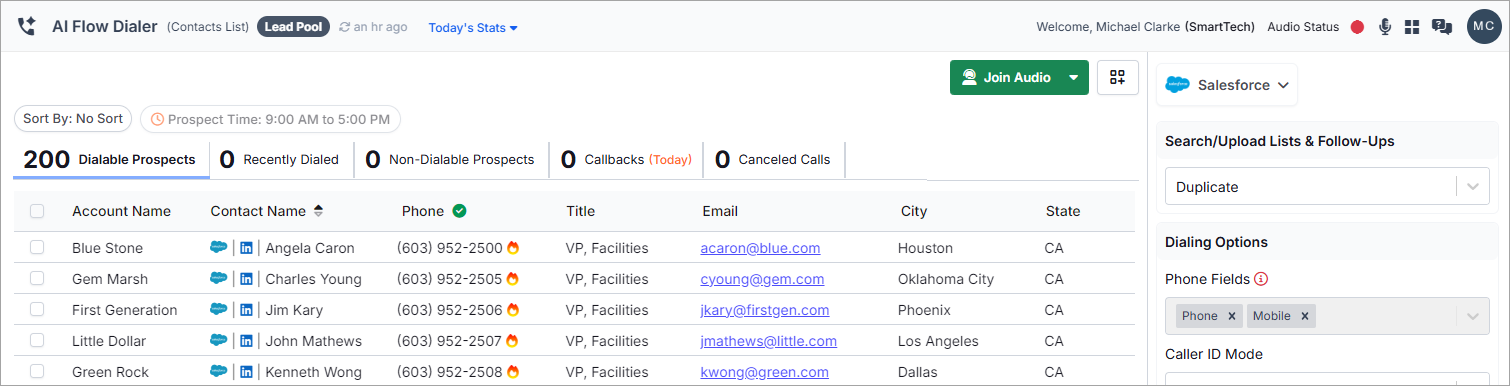
Task: Tick the select-all checkbox in table header
Action: pyautogui.click(x=37, y=211)
